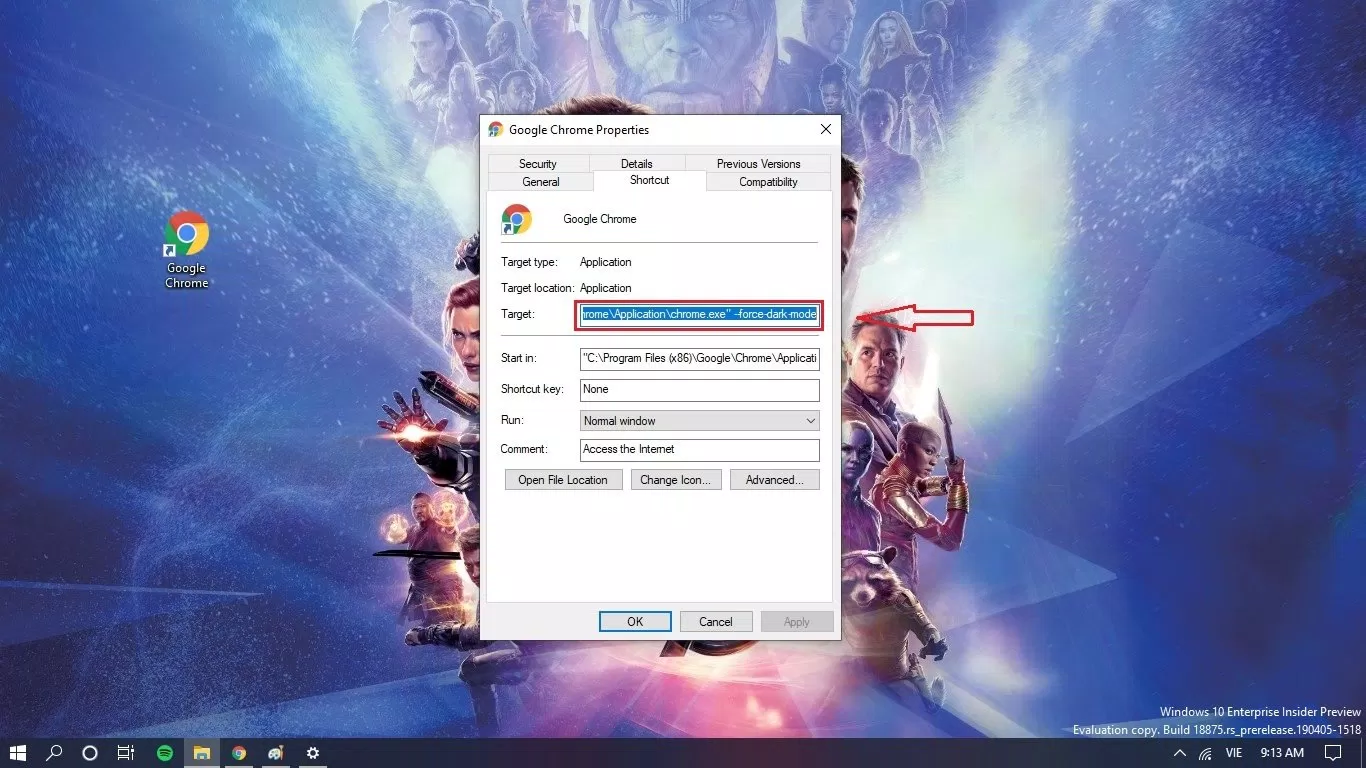
Task: Click the Chrome icon in the dialog title bar
Action: tap(496, 130)
